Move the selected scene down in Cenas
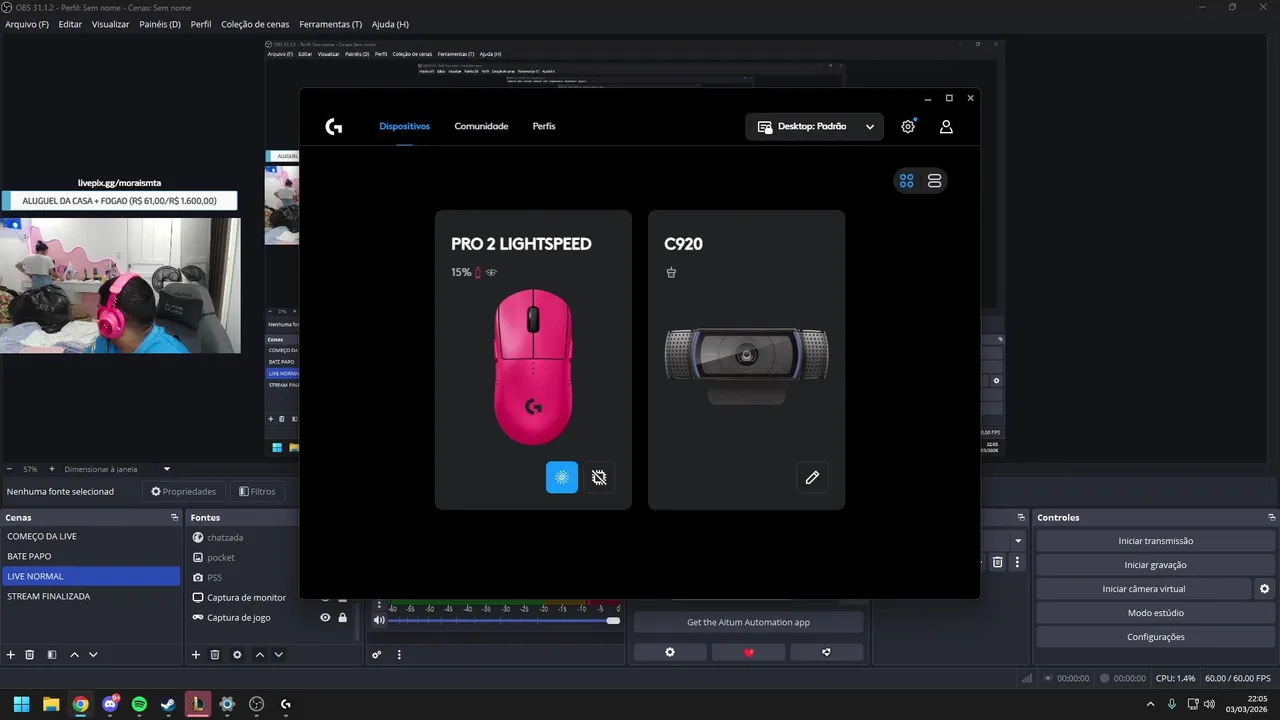The width and height of the screenshot is (1280, 720). click(x=93, y=655)
